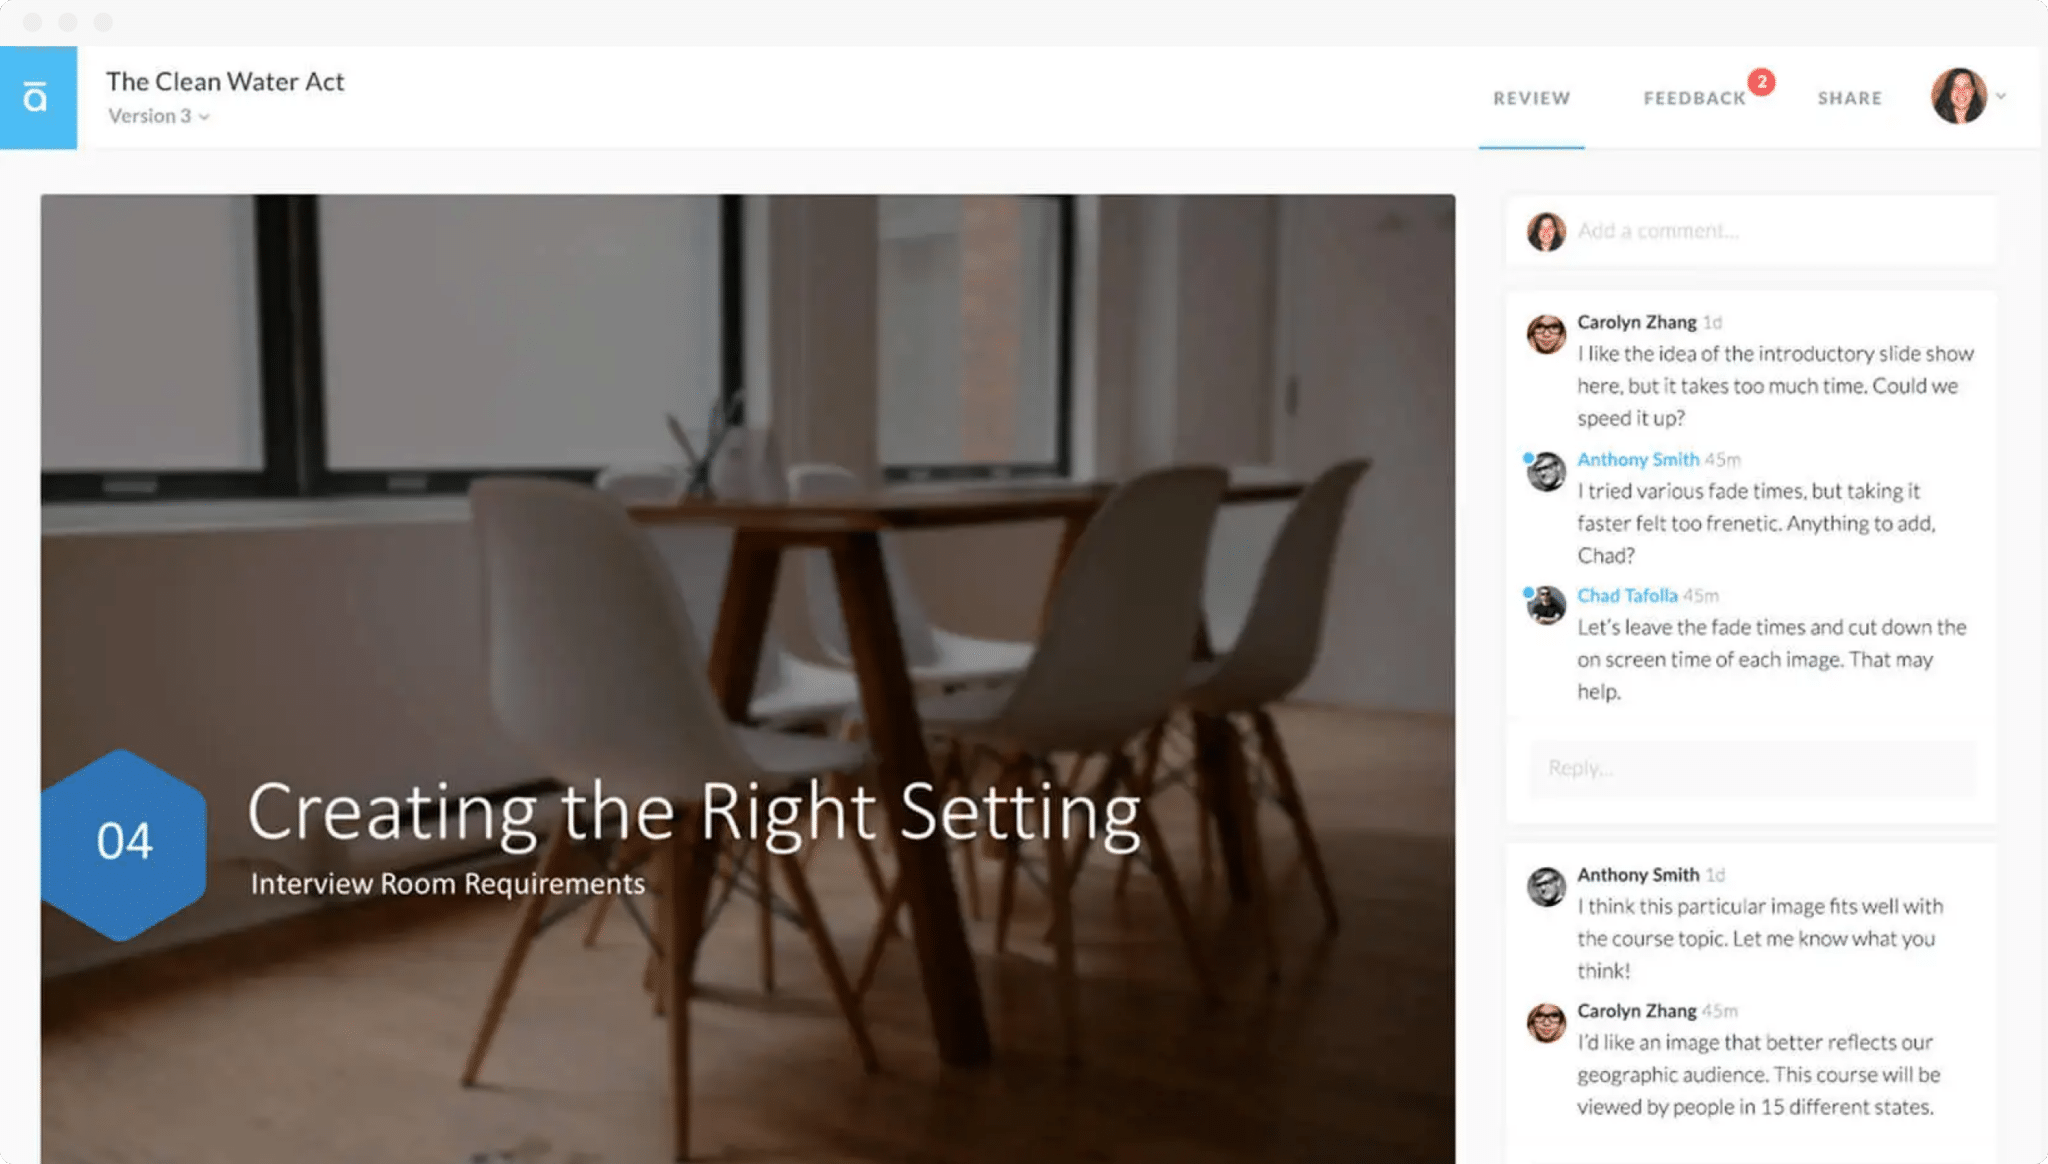Image resolution: width=2048 pixels, height=1164 pixels.
Task: Click Chad Tafolla's avatar icon
Action: pyautogui.click(x=1546, y=605)
